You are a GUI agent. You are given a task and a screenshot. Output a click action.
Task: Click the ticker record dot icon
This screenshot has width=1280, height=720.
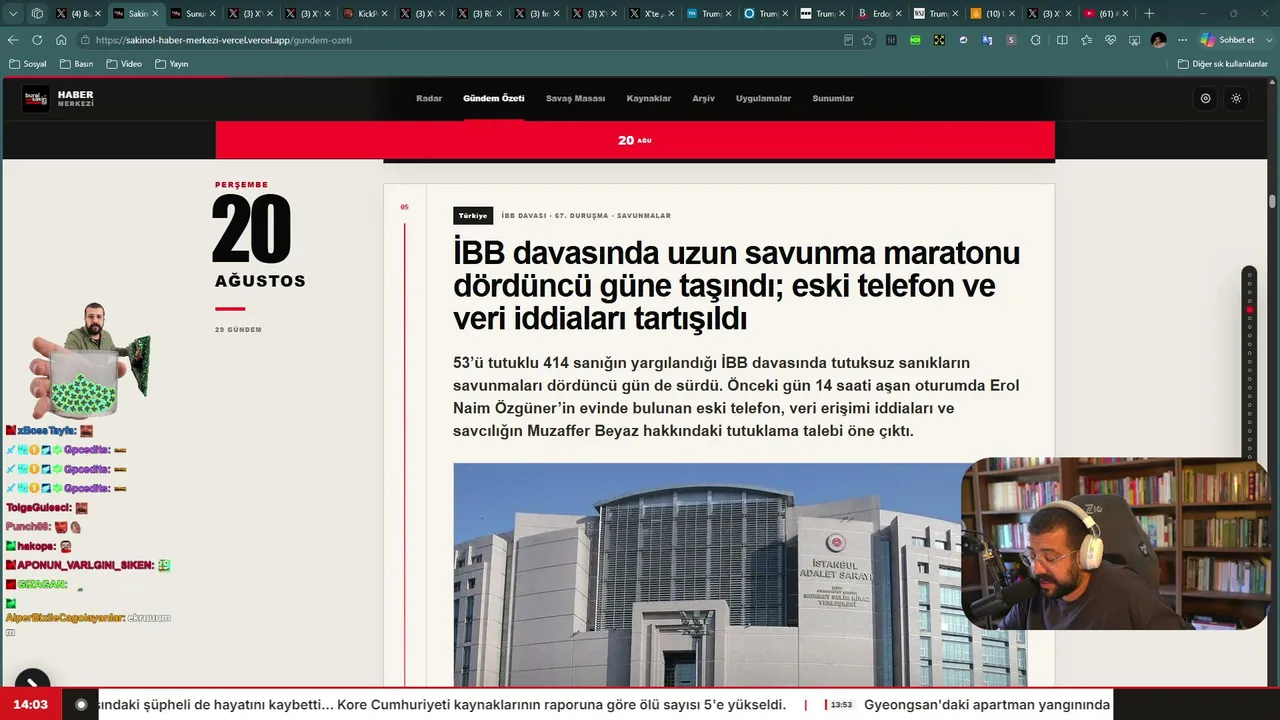[81, 705]
